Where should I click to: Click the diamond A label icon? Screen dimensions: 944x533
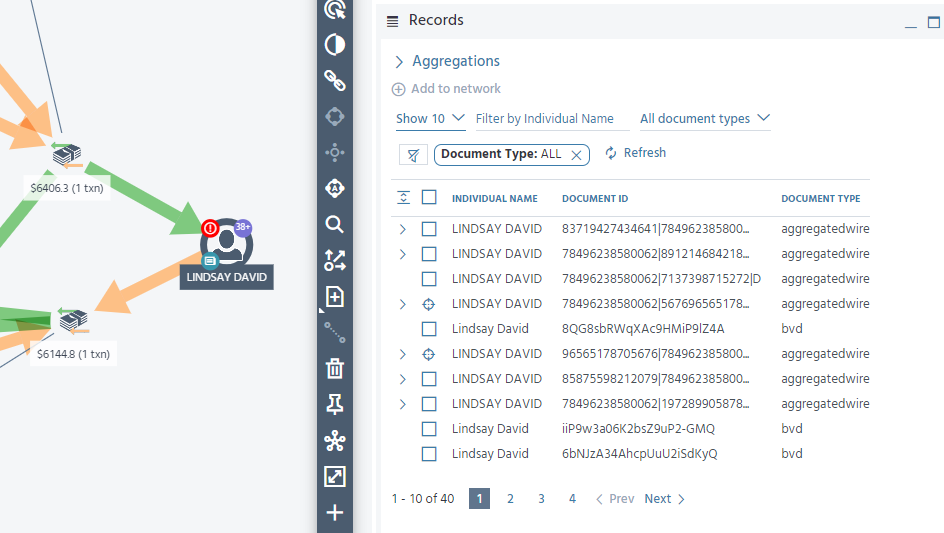click(x=335, y=189)
